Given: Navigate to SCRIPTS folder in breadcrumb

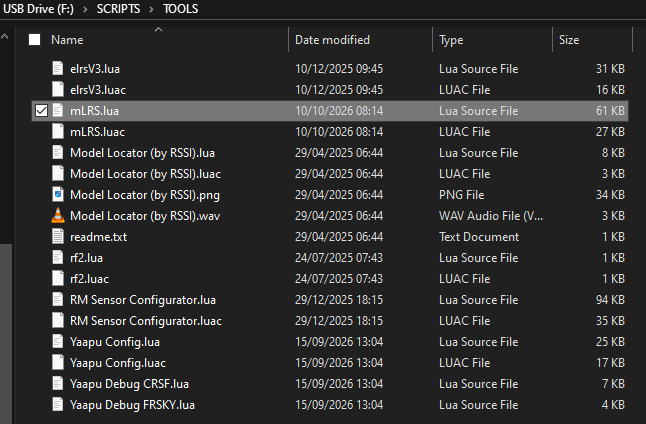Looking at the screenshot, I should tap(118, 9).
